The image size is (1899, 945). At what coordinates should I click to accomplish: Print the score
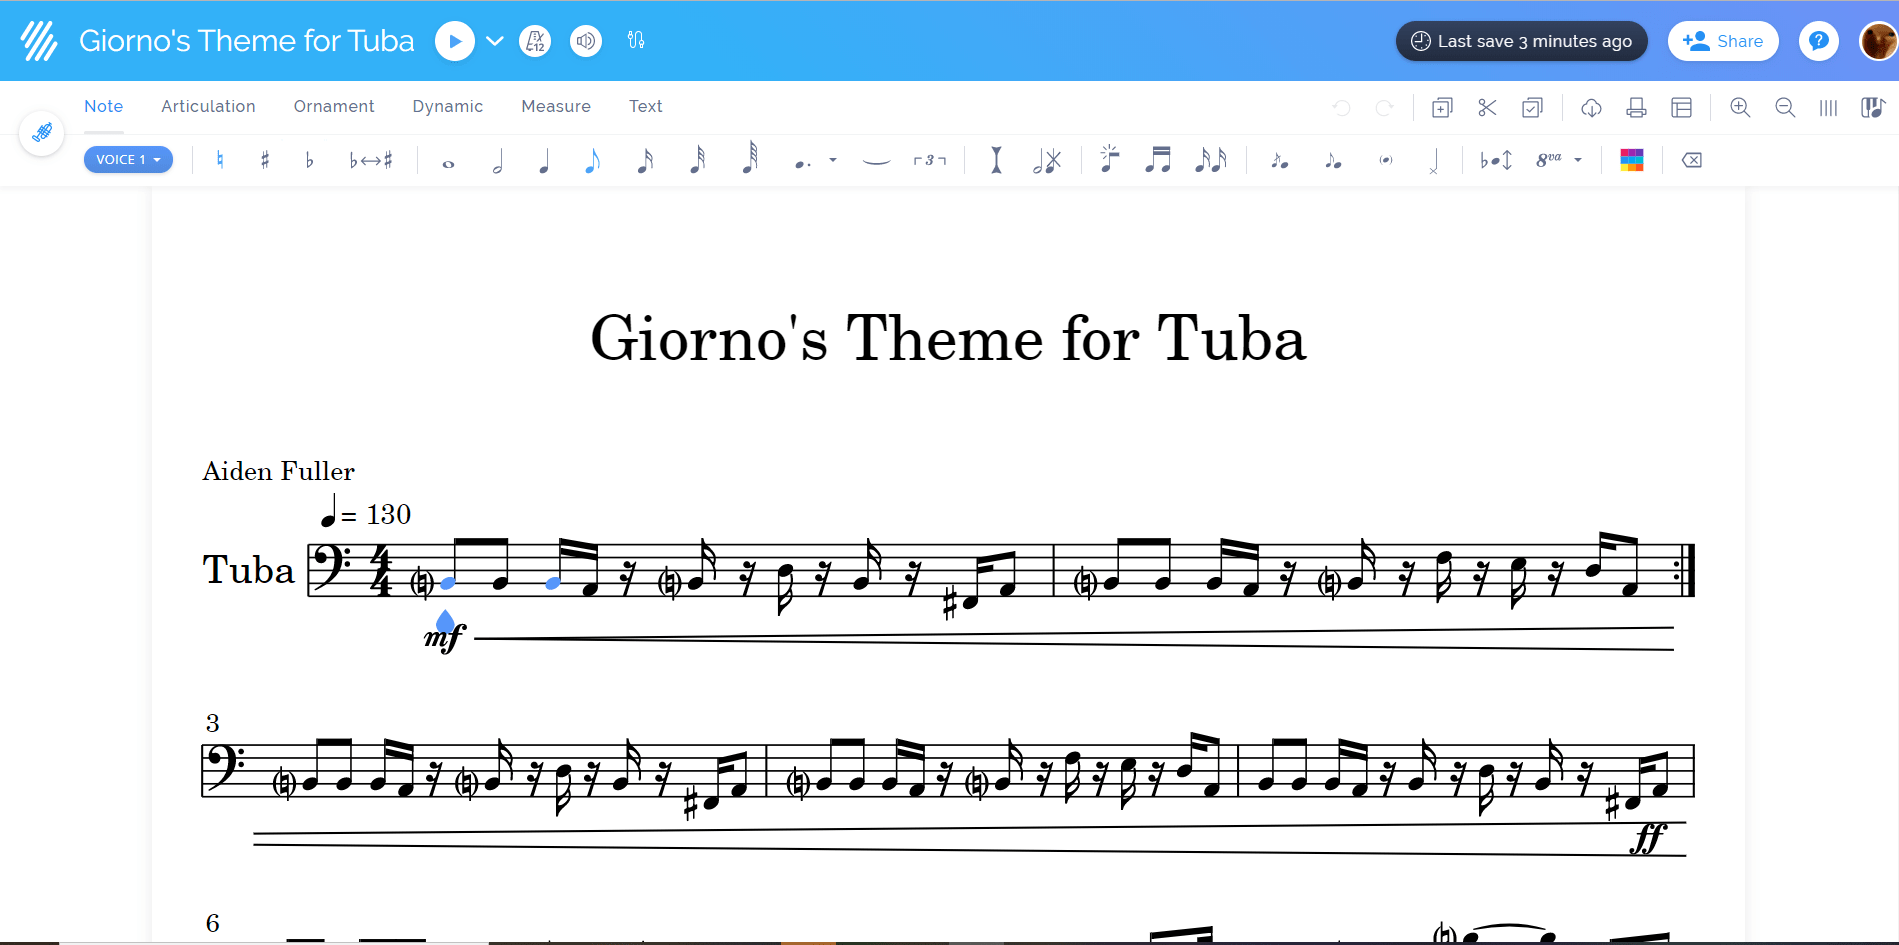(1637, 108)
